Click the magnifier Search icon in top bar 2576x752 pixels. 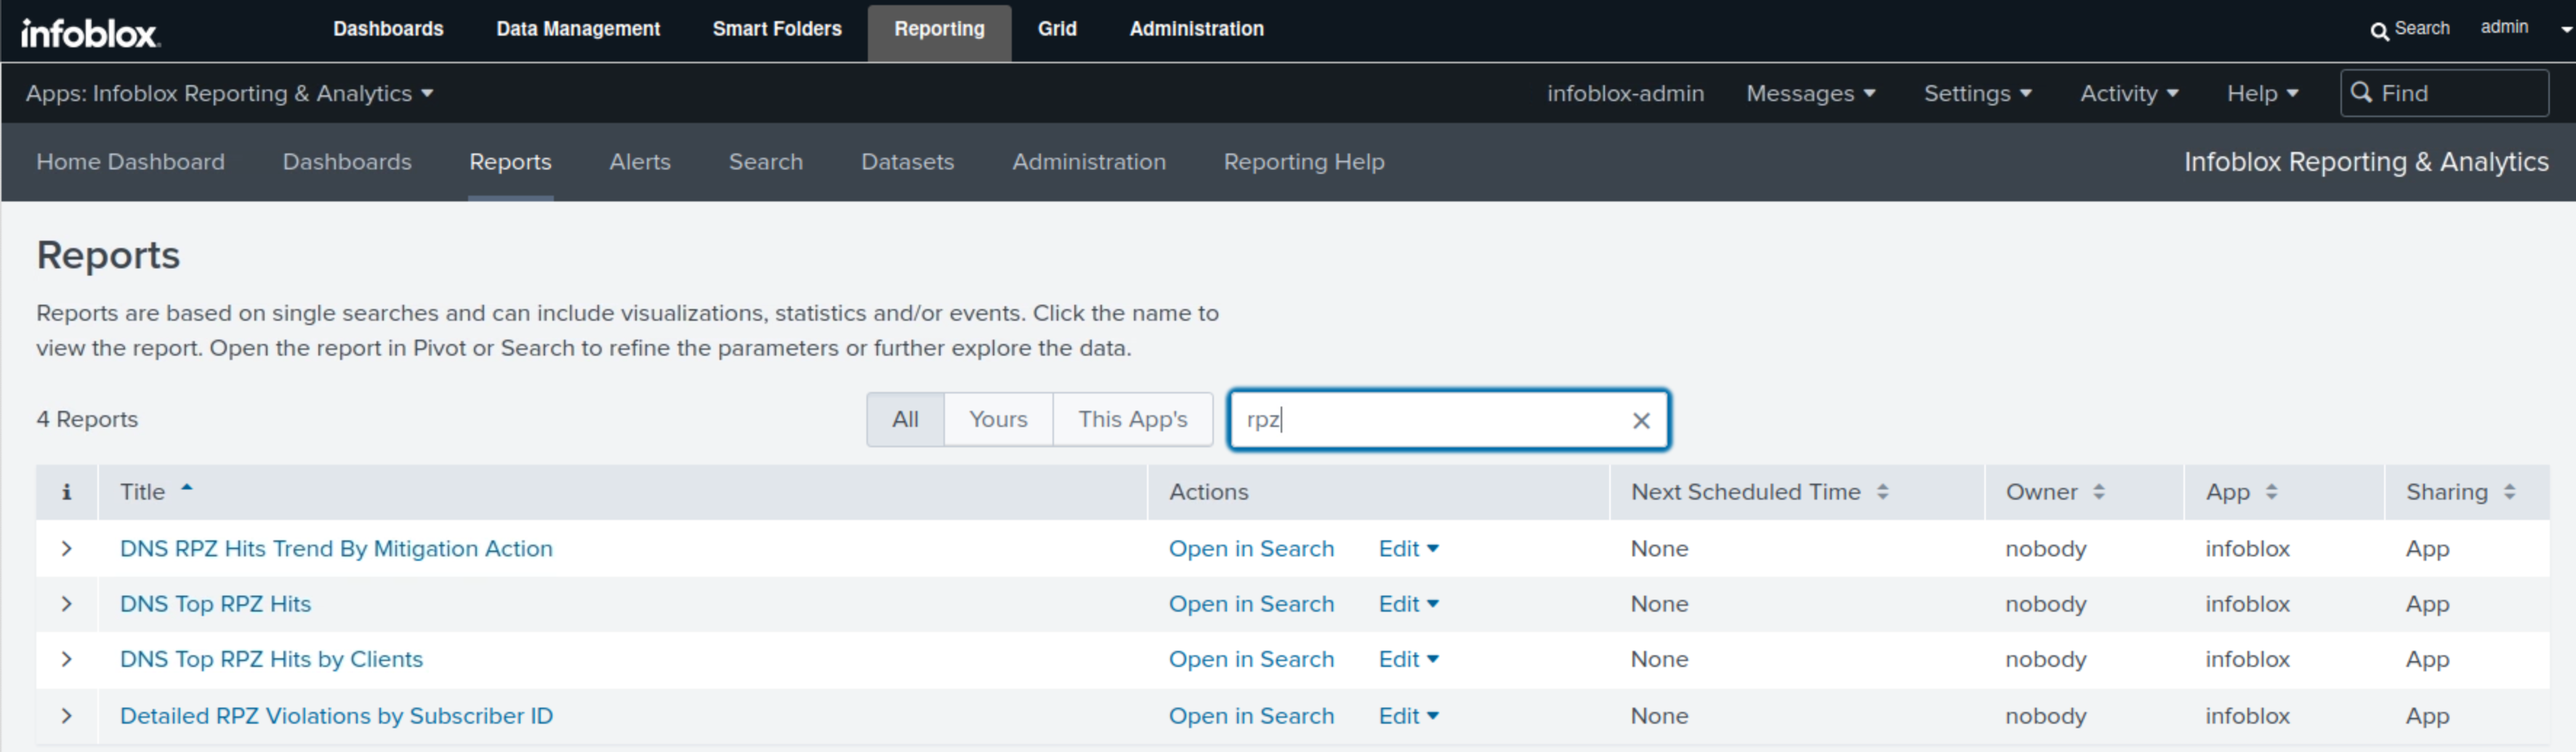click(x=2378, y=30)
